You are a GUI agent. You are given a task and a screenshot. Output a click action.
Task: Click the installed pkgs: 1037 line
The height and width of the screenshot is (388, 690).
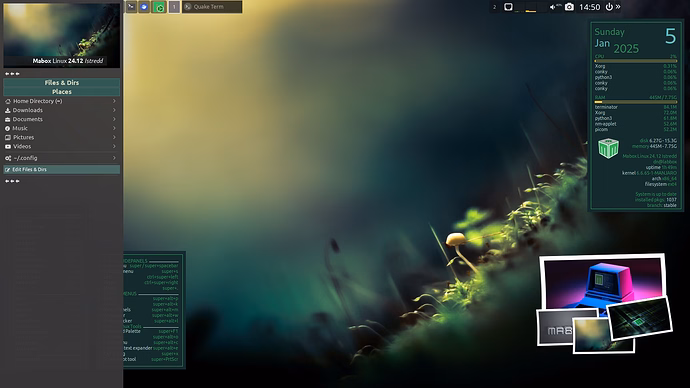tap(656, 200)
